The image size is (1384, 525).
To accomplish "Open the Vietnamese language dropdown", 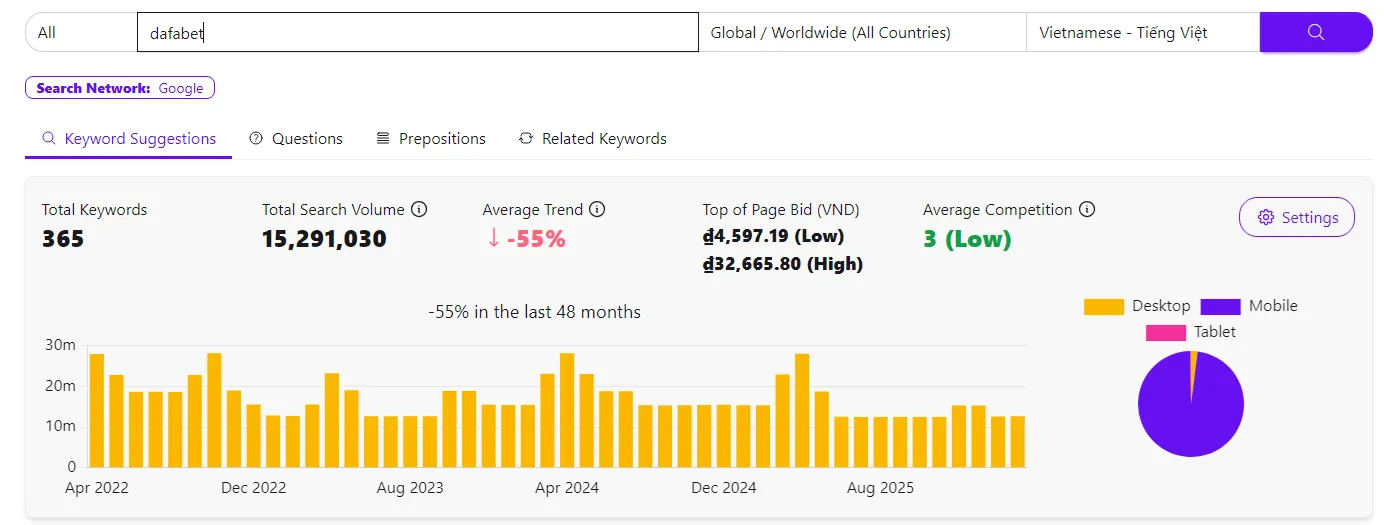I will click(x=1141, y=32).
